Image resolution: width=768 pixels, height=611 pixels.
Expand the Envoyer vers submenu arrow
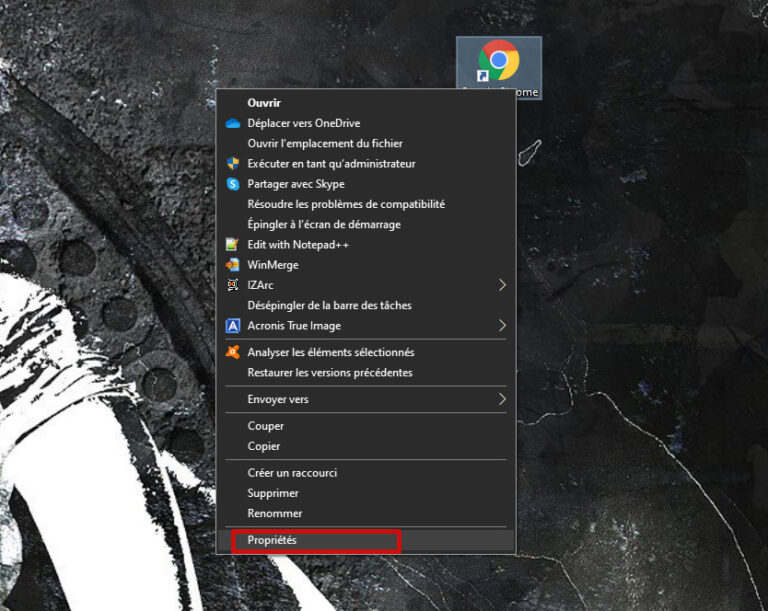(x=502, y=399)
